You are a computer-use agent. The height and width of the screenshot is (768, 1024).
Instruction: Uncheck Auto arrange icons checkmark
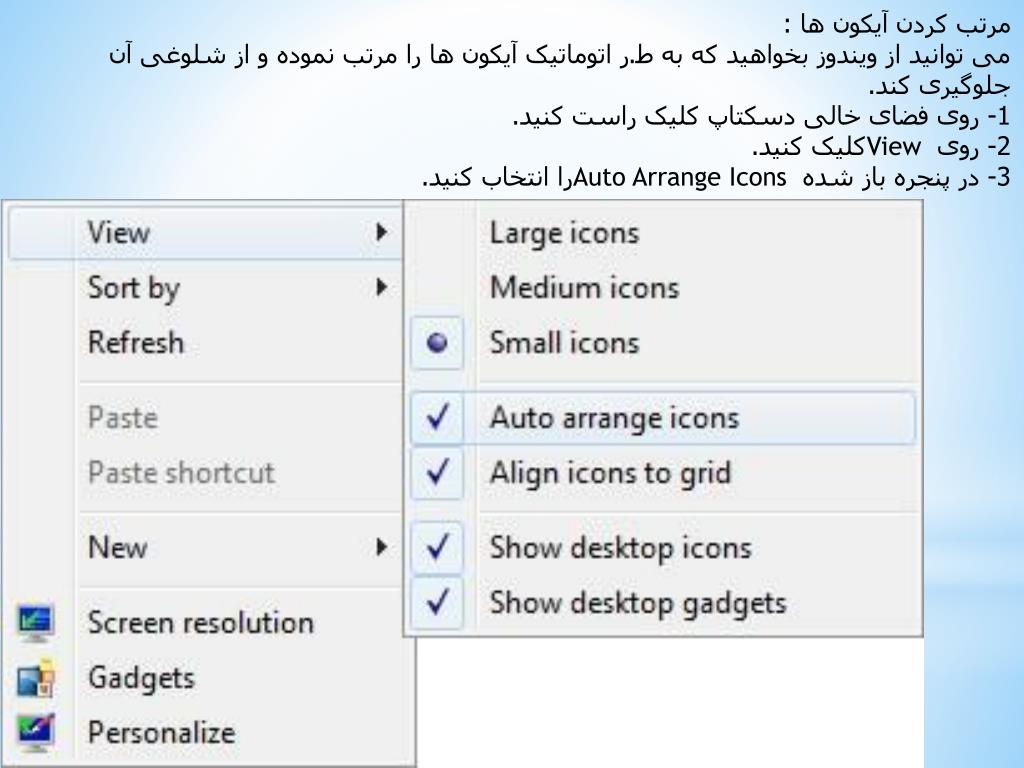pyautogui.click(x=437, y=417)
